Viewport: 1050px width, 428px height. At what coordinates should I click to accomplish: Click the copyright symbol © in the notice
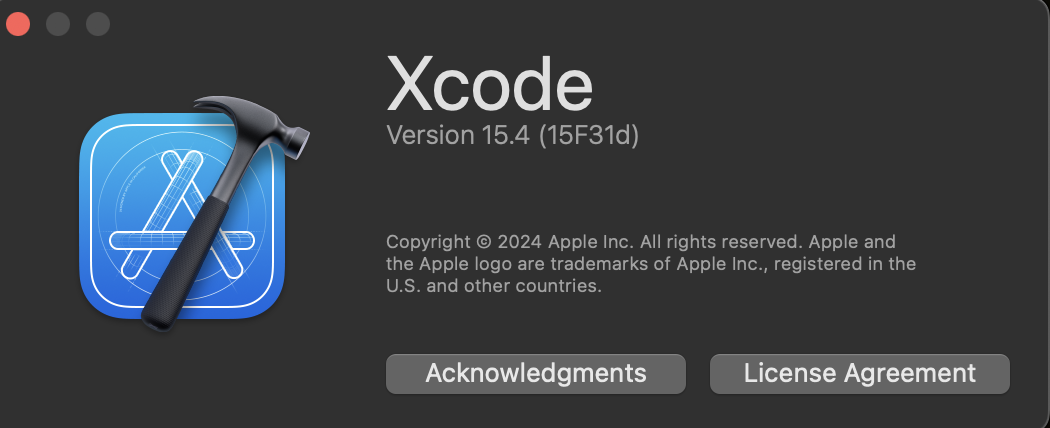(x=483, y=242)
